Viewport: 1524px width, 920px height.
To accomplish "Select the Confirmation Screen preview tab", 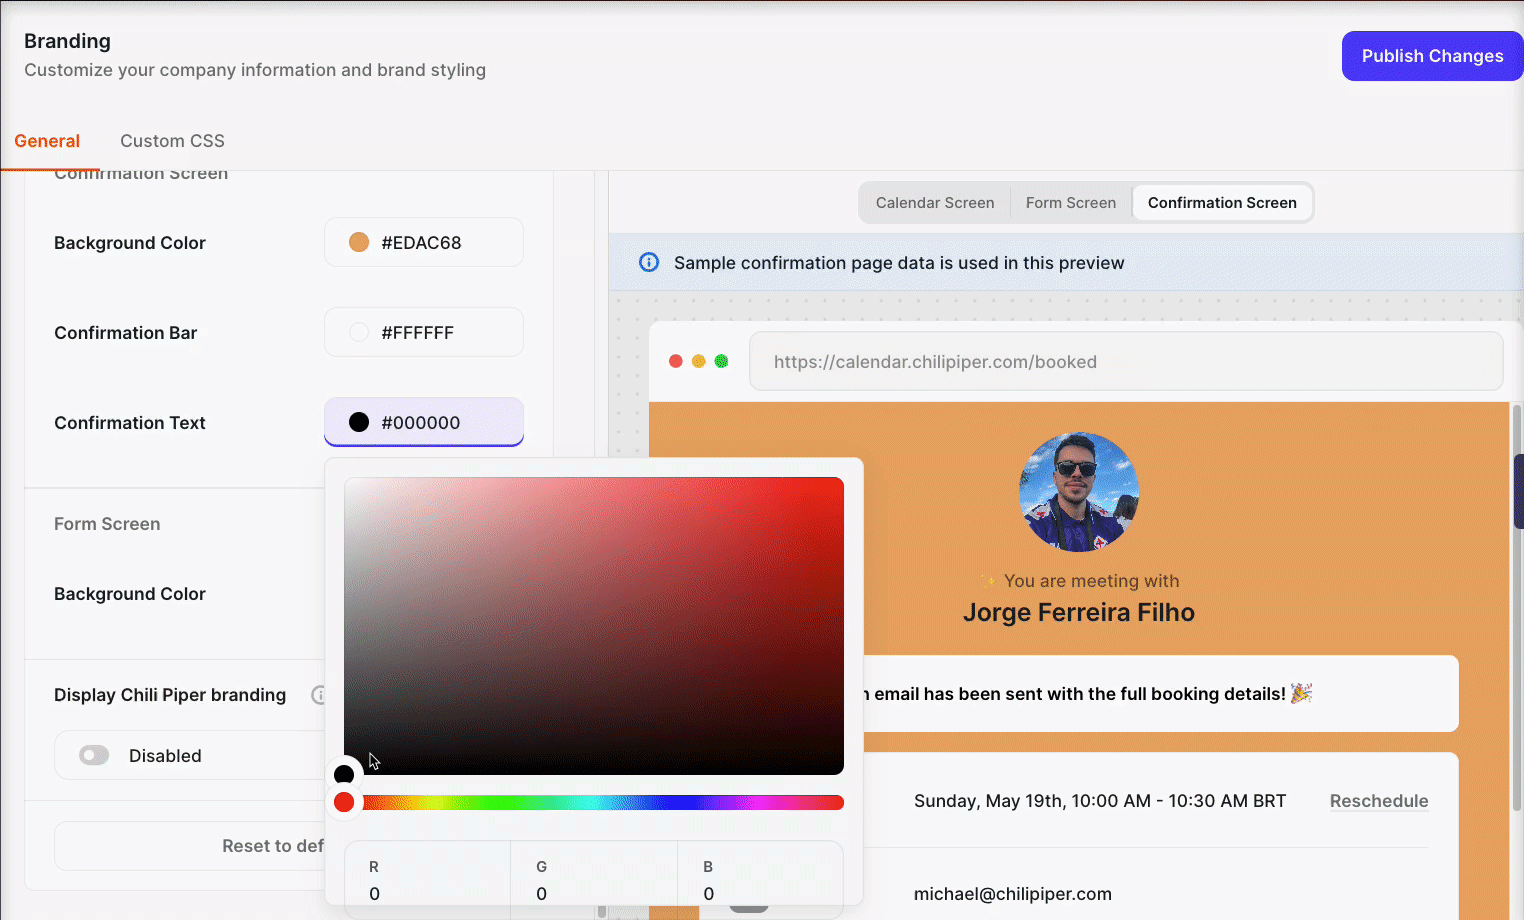I will pyautogui.click(x=1222, y=203).
